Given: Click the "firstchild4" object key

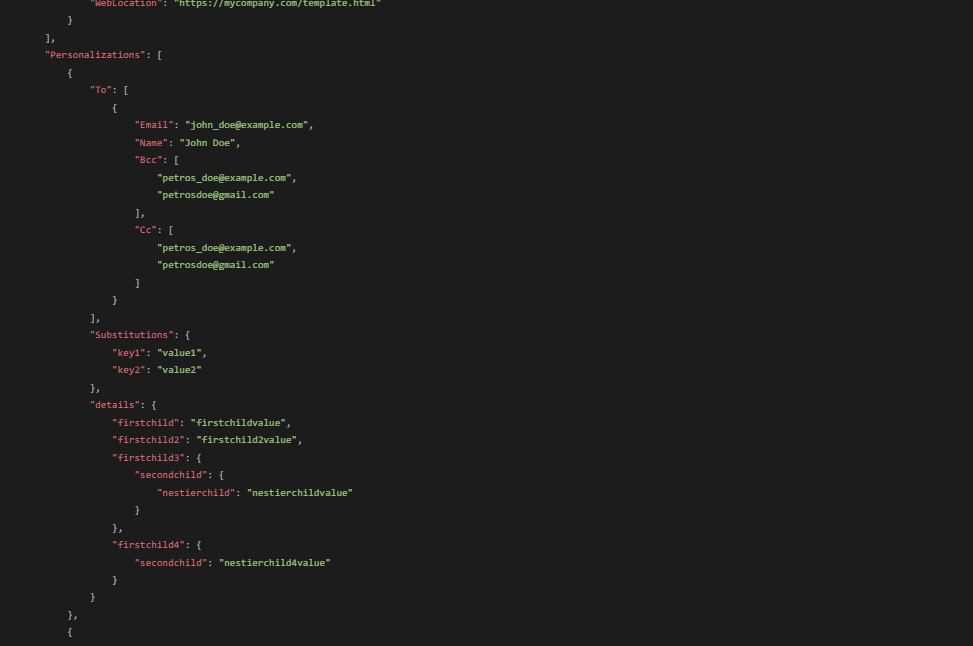Looking at the screenshot, I should coord(146,545).
